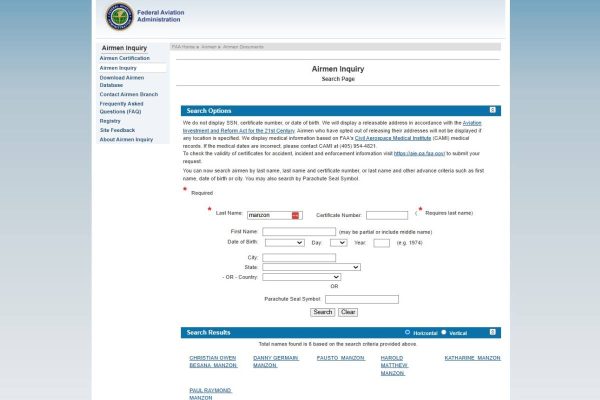Open the Aviation Investment and Reform Act link
The image size is (600, 400).
coord(332,127)
